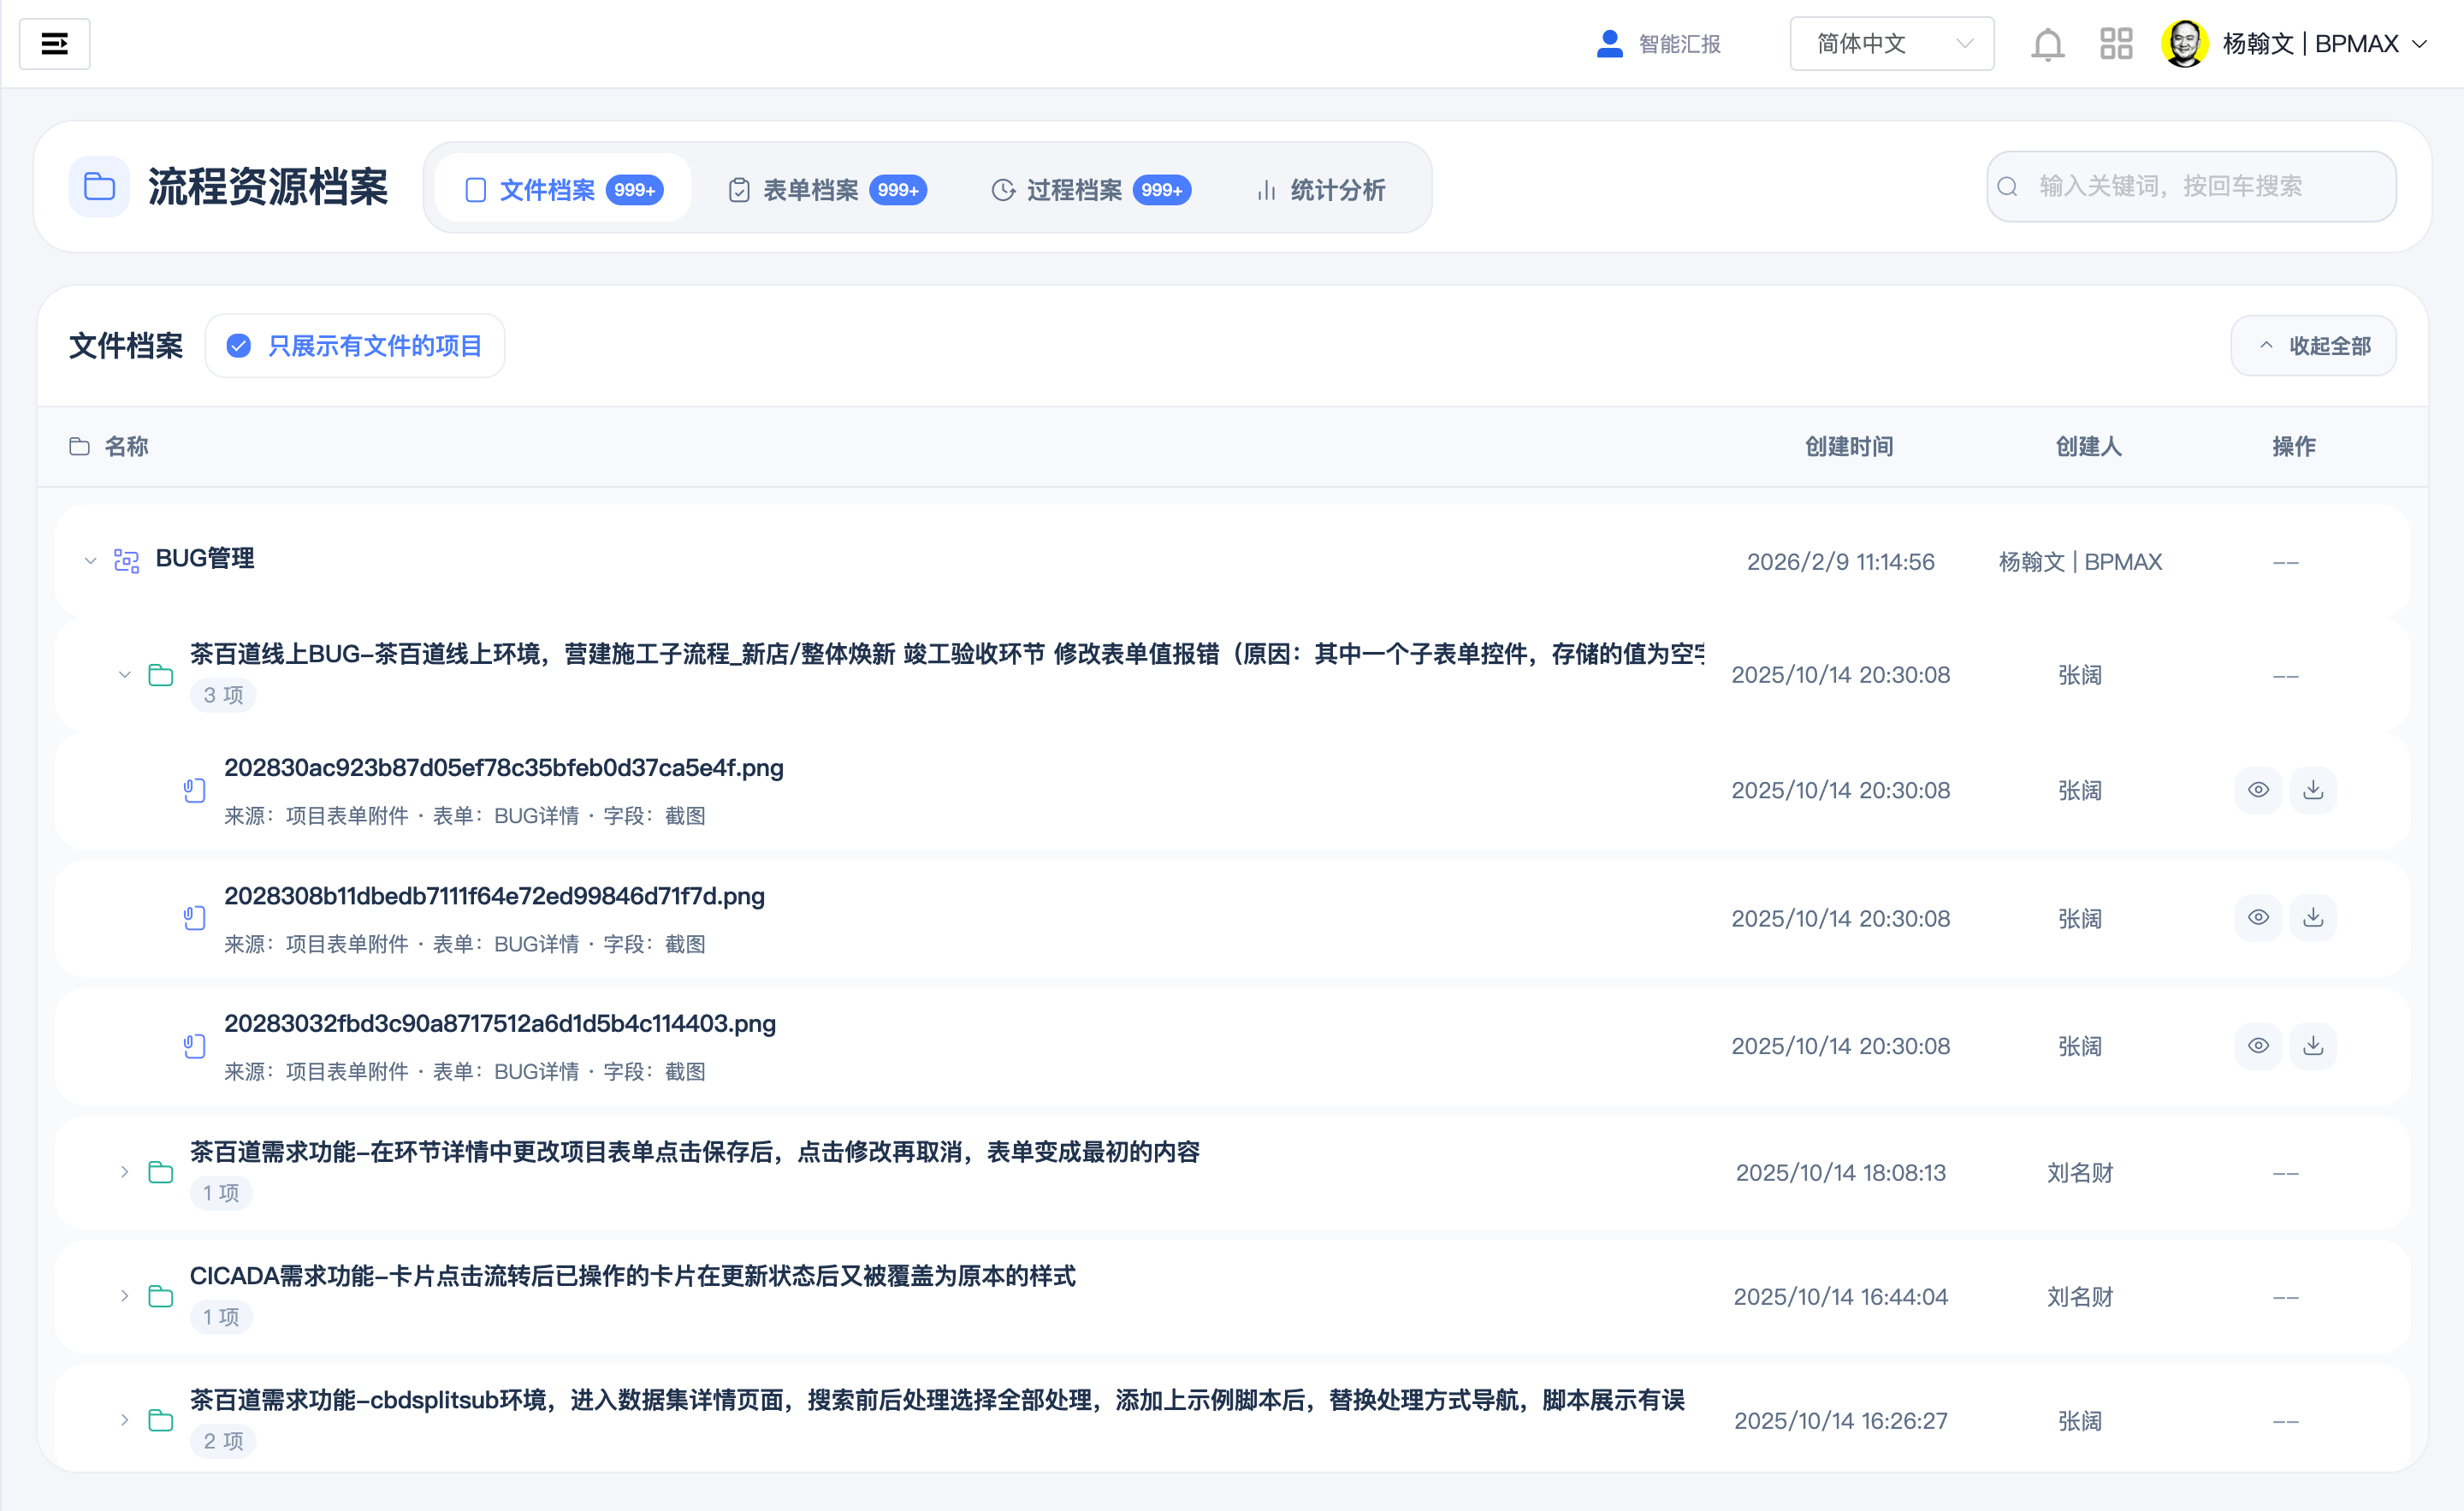Click the 杨翰文 user avatar
The width and height of the screenshot is (2464, 1511).
coord(2185,42)
